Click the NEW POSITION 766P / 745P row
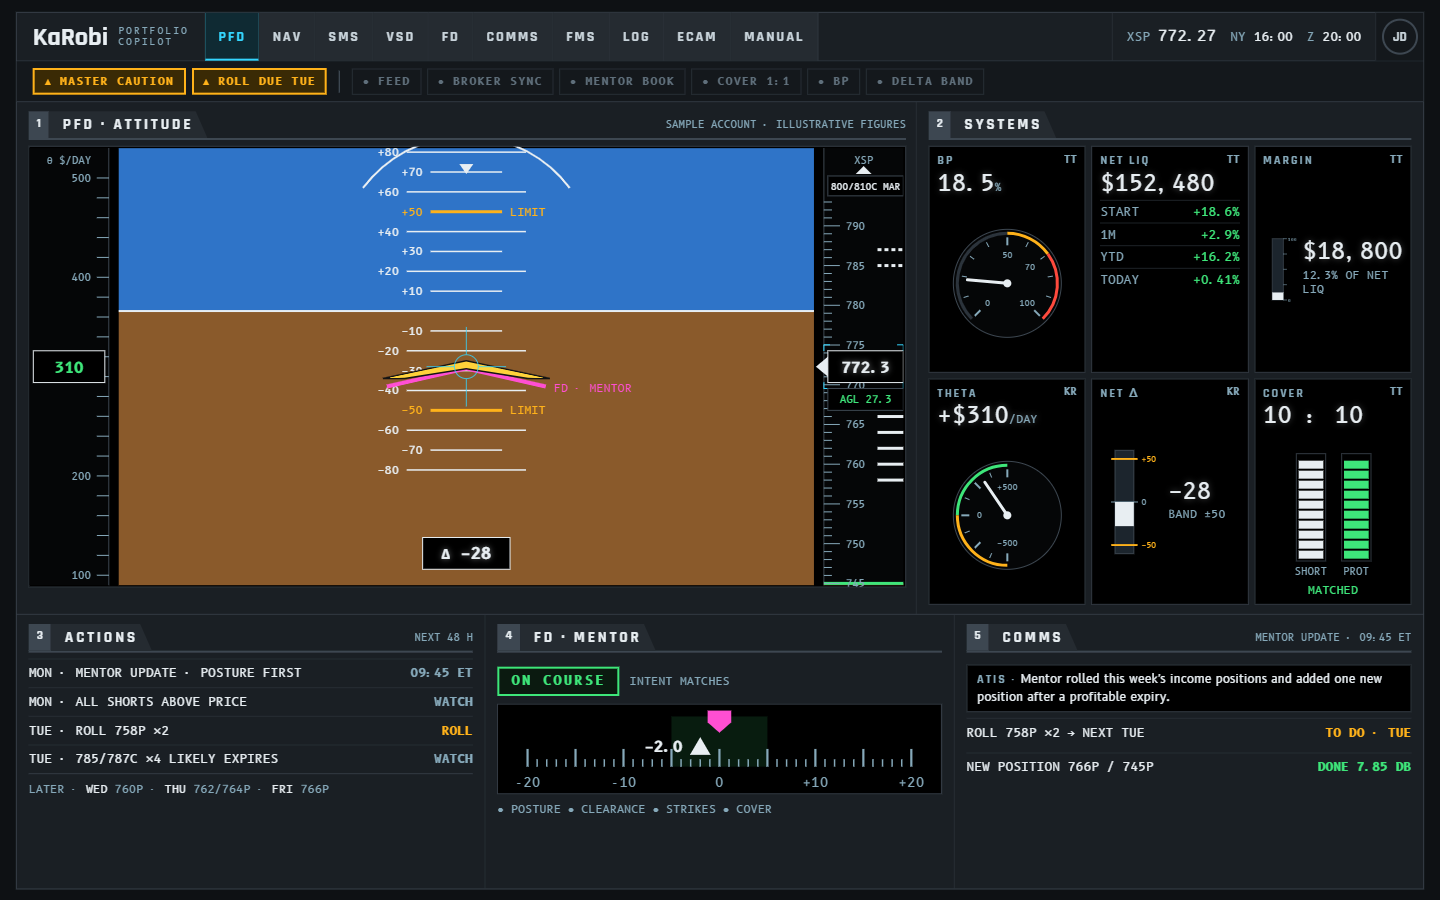The width and height of the screenshot is (1440, 900). (1189, 767)
